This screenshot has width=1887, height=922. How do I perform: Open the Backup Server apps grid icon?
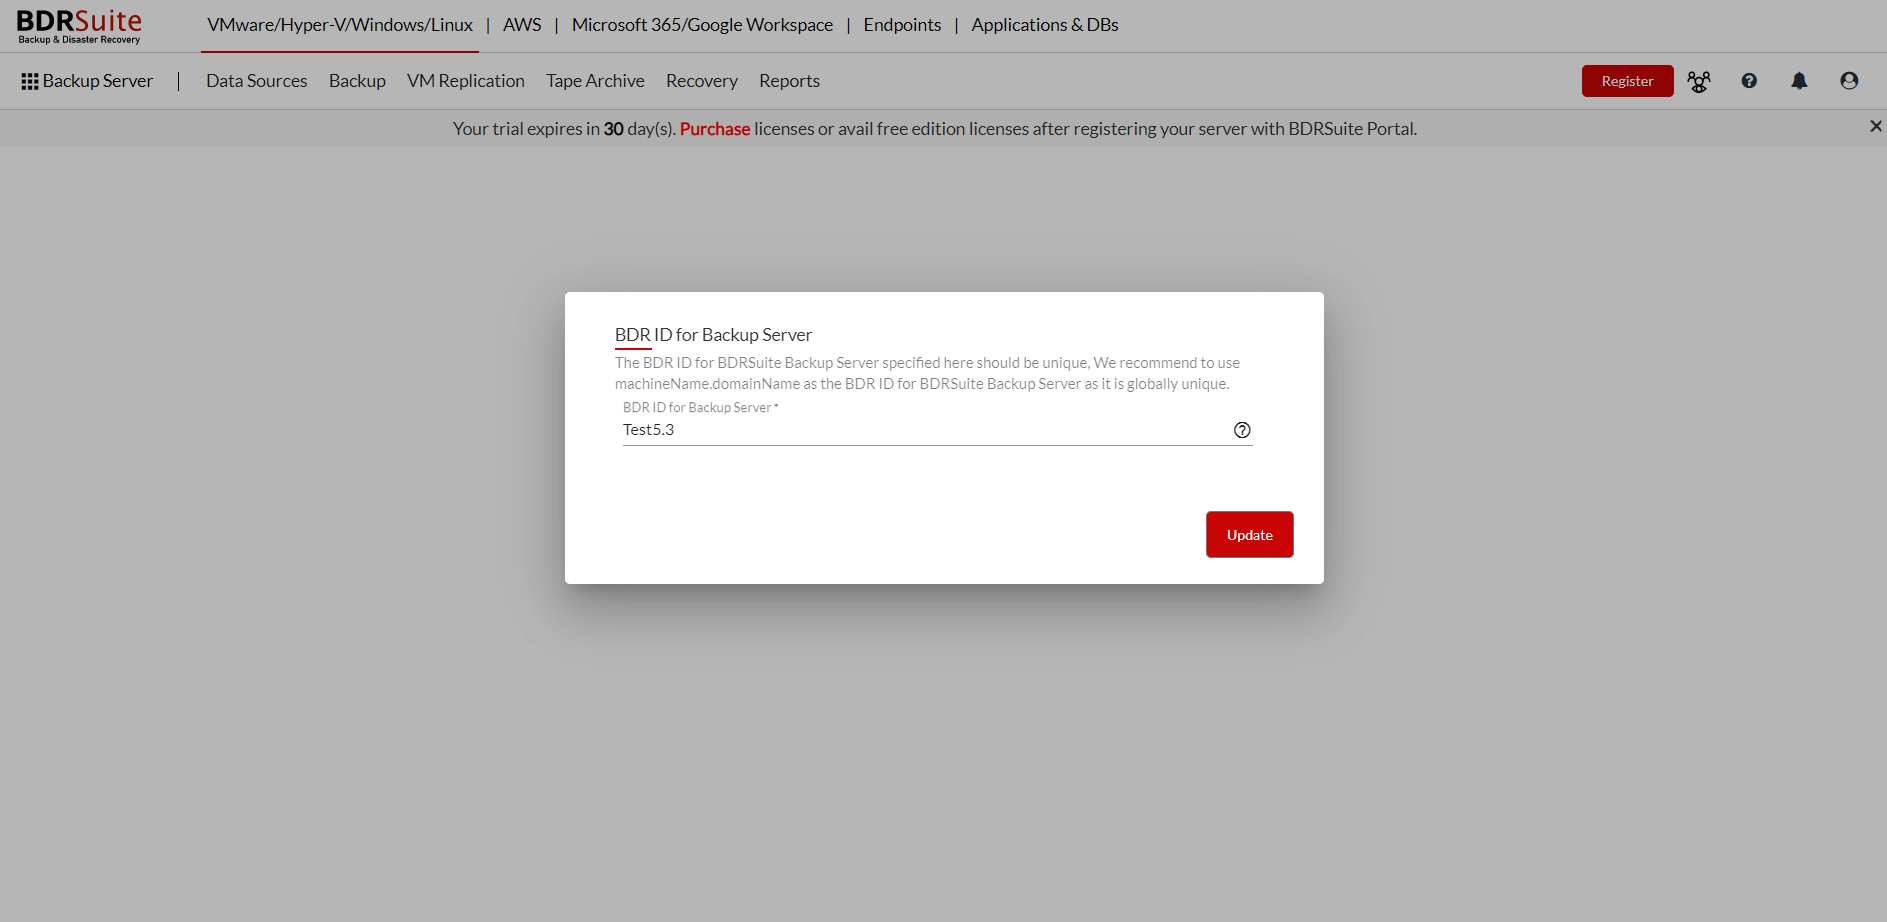(x=30, y=81)
